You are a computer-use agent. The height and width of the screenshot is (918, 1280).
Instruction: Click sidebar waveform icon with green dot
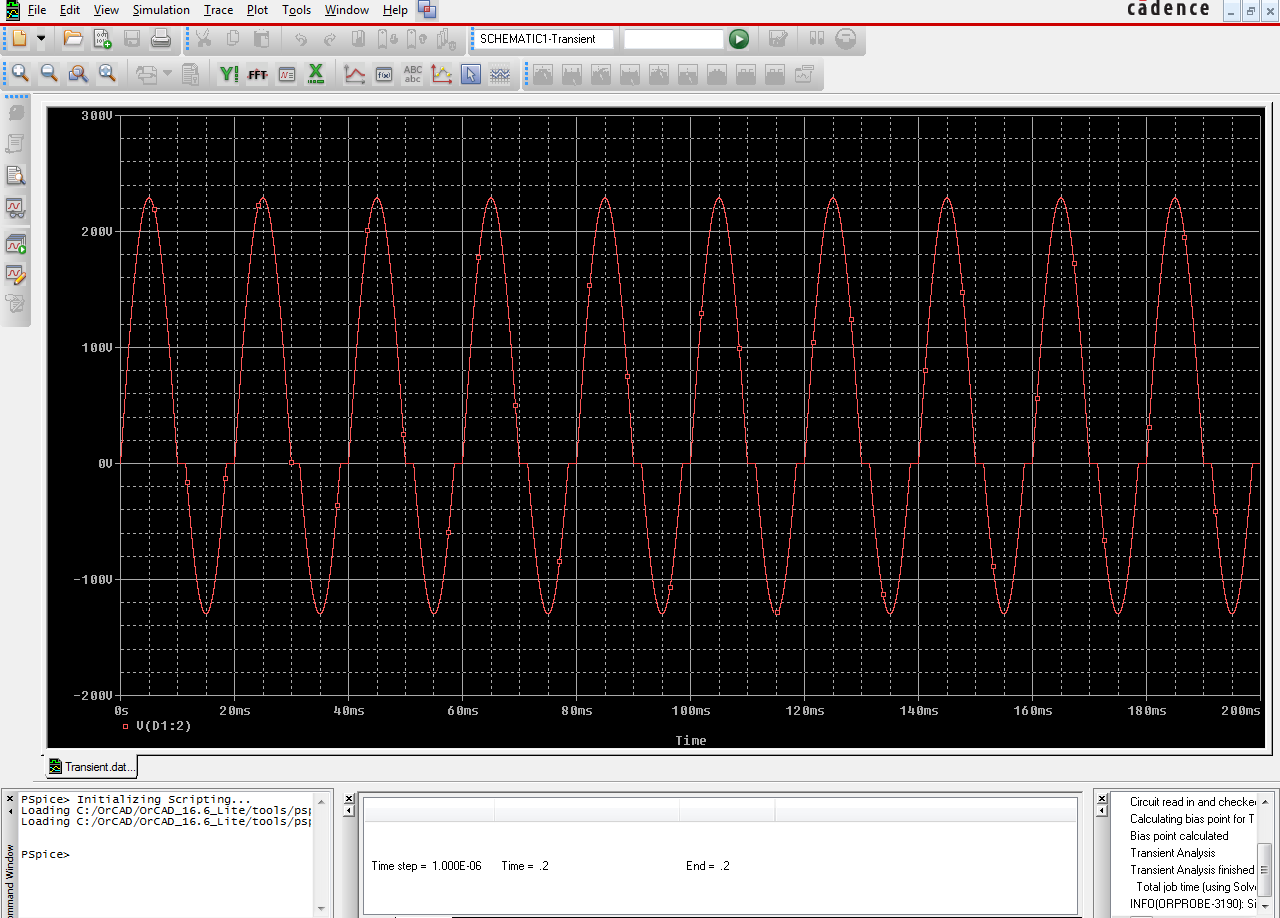pyautogui.click(x=16, y=243)
